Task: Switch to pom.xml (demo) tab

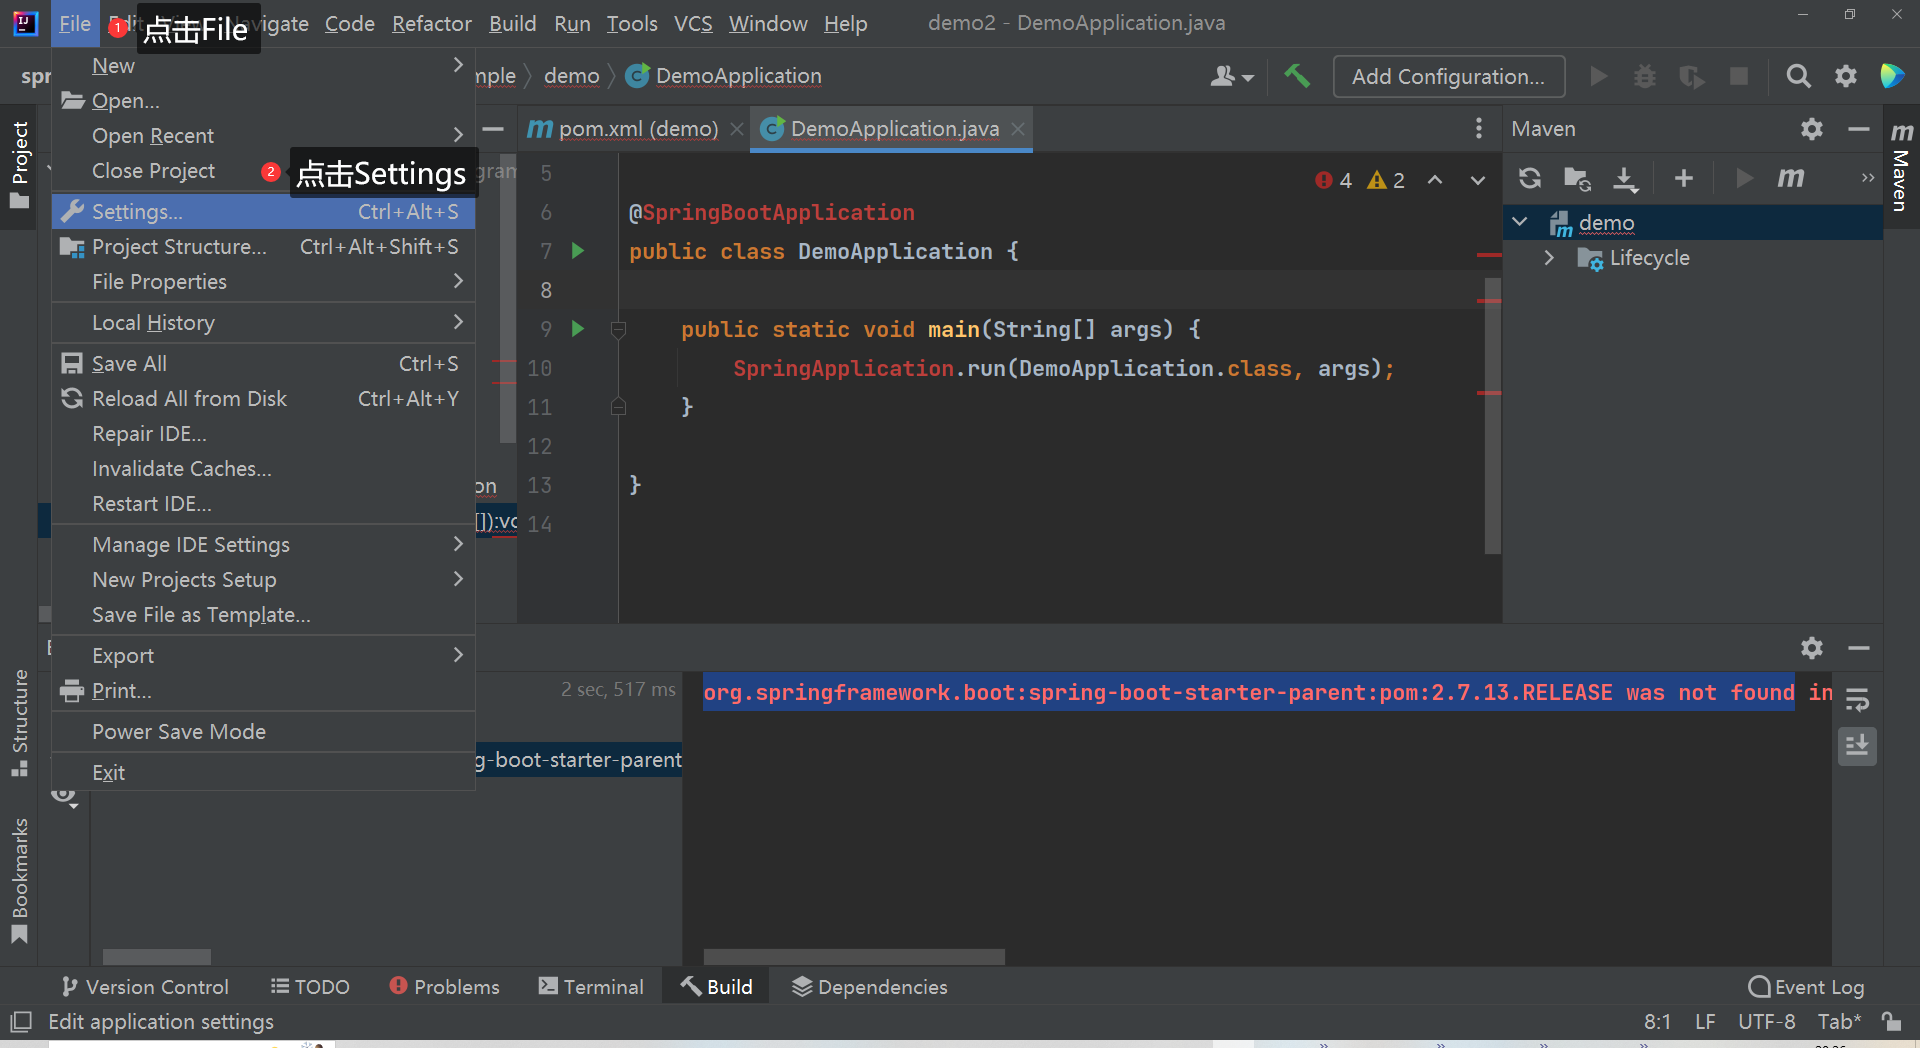Action: pos(638,129)
